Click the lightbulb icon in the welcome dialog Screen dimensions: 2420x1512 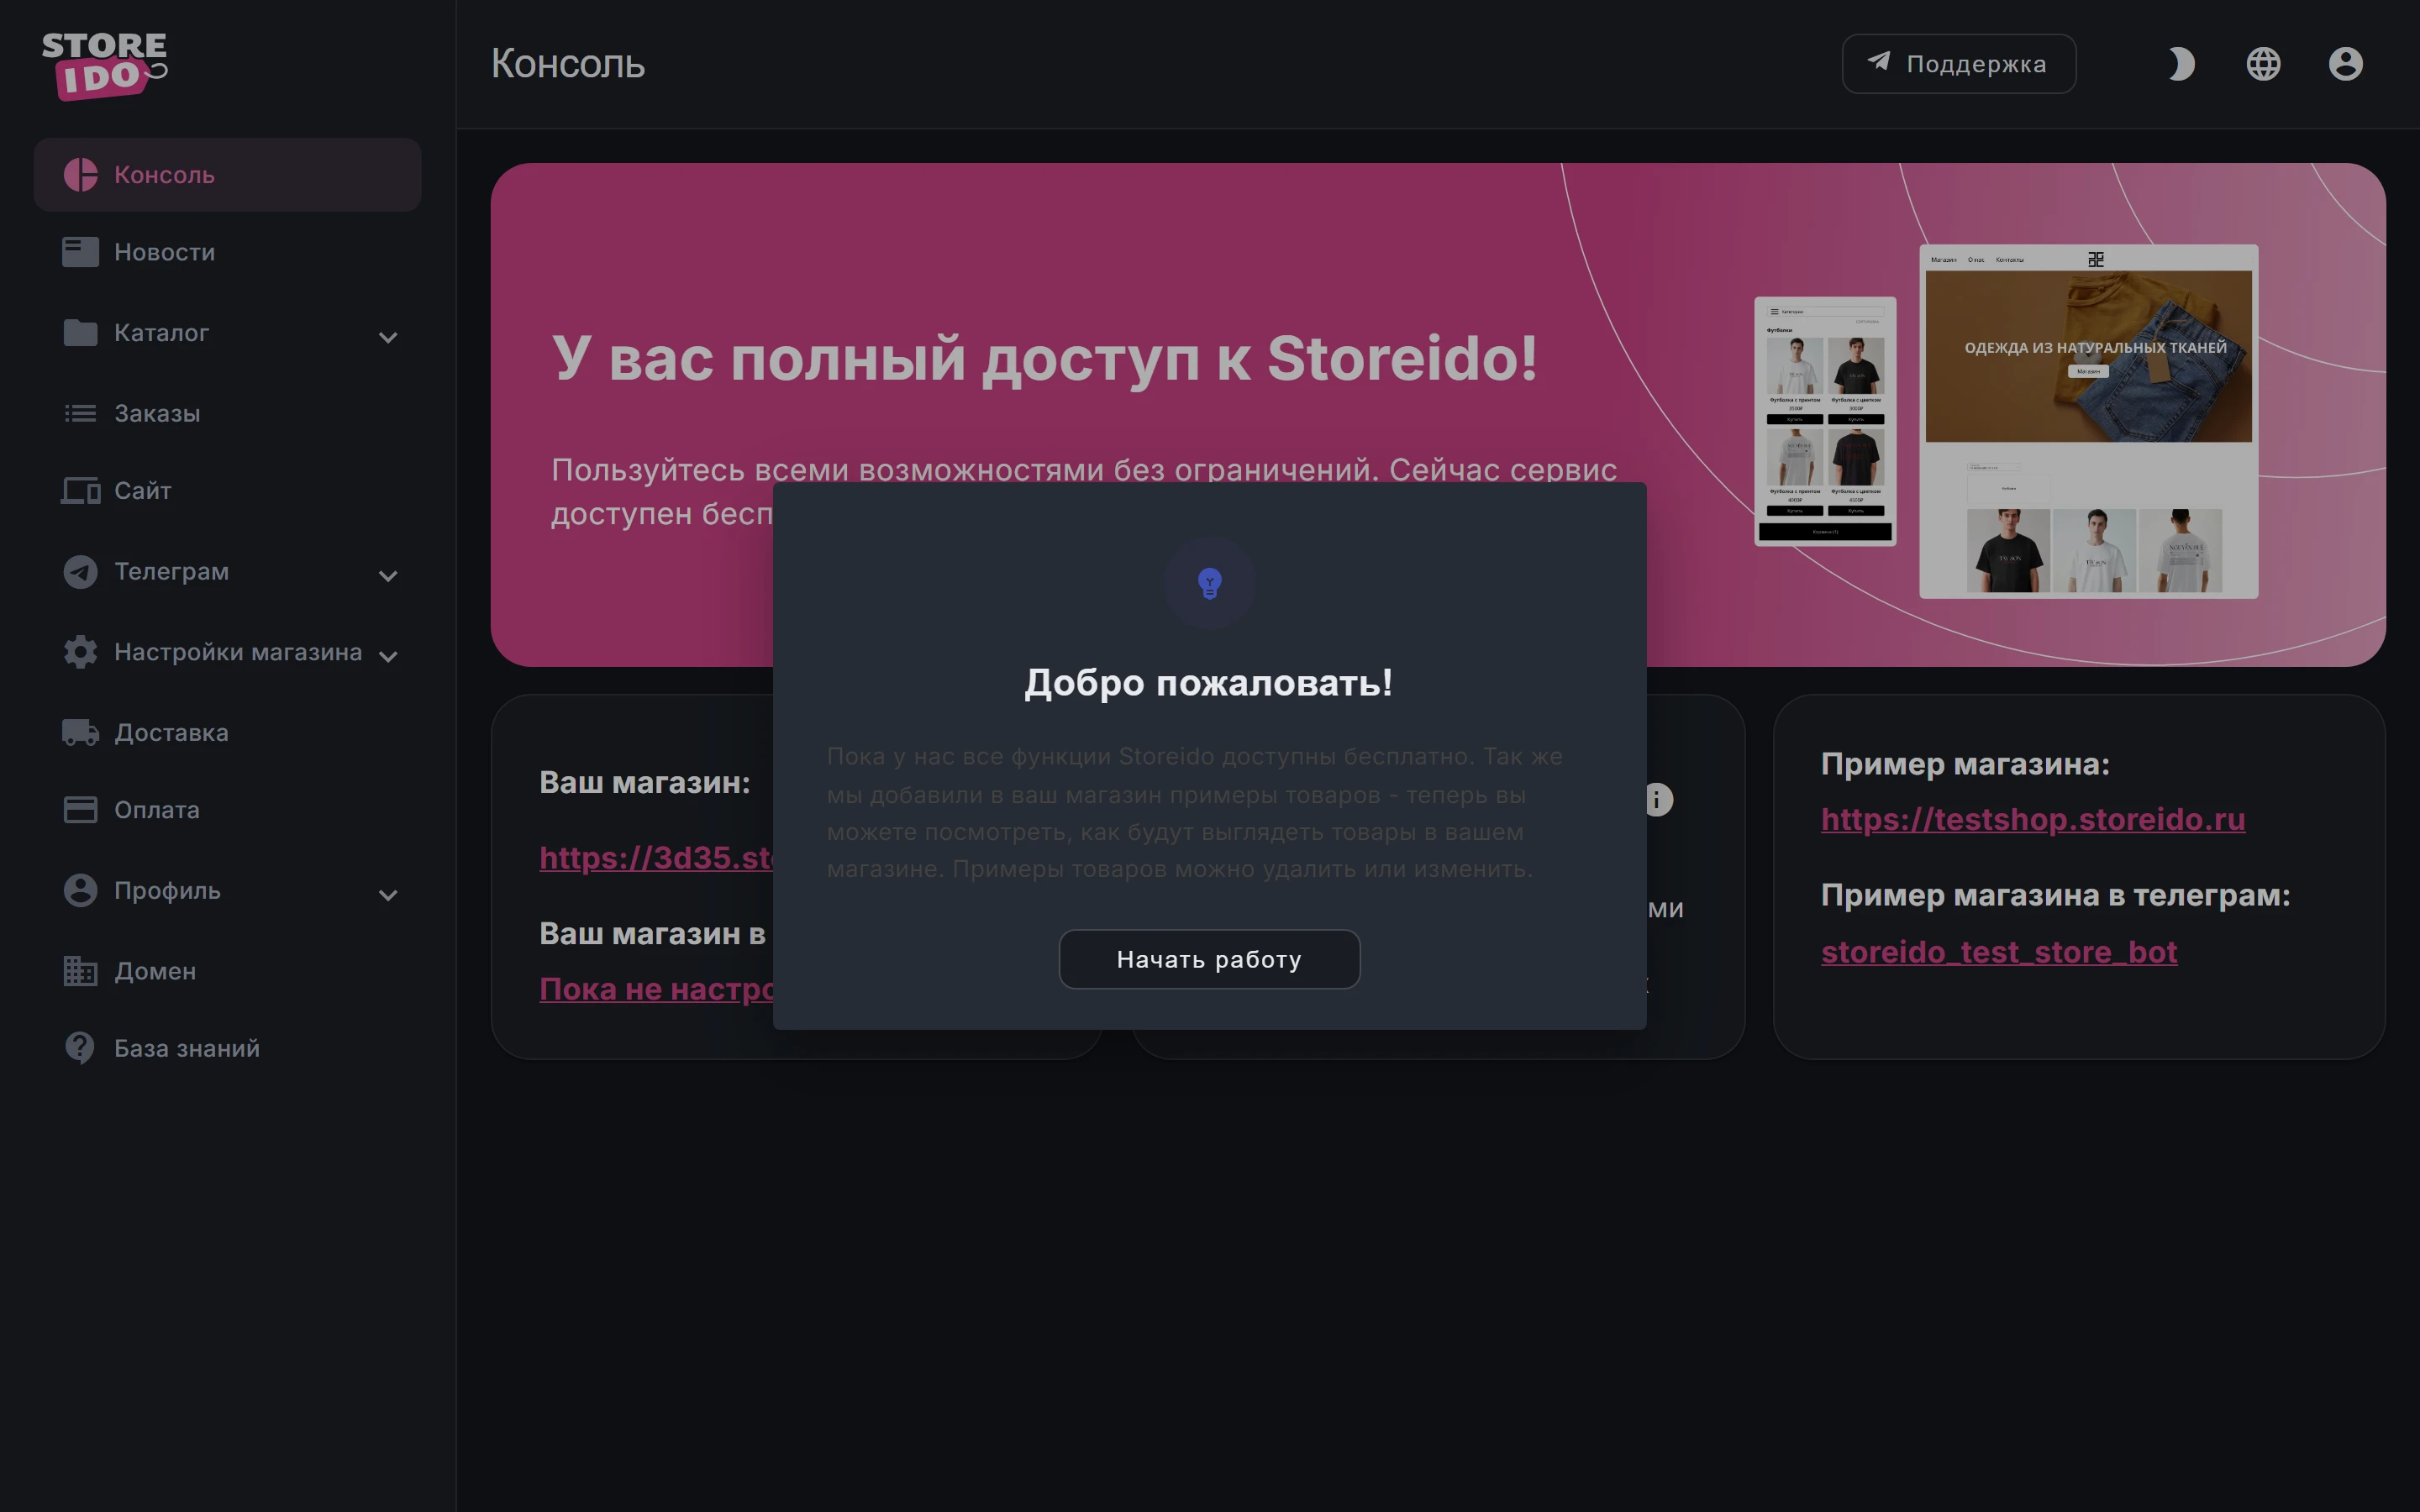1210,584
